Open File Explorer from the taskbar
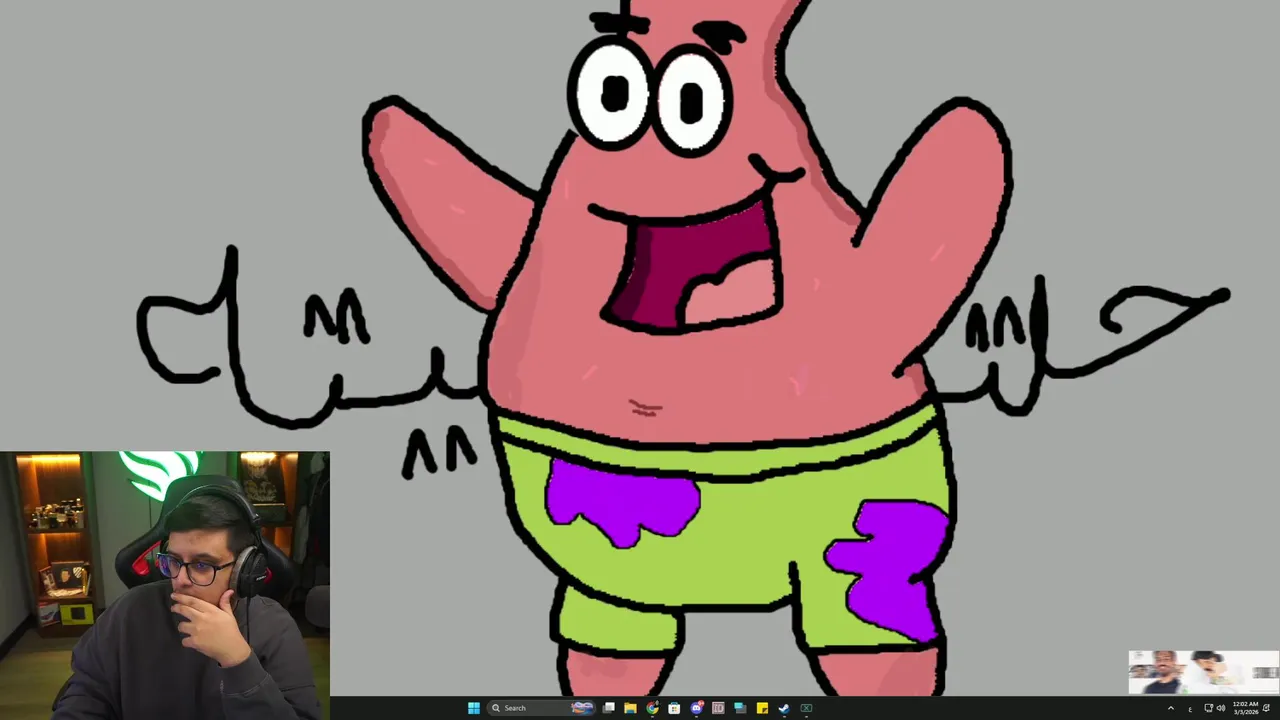This screenshot has height=720, width=1280. [630, 708]
